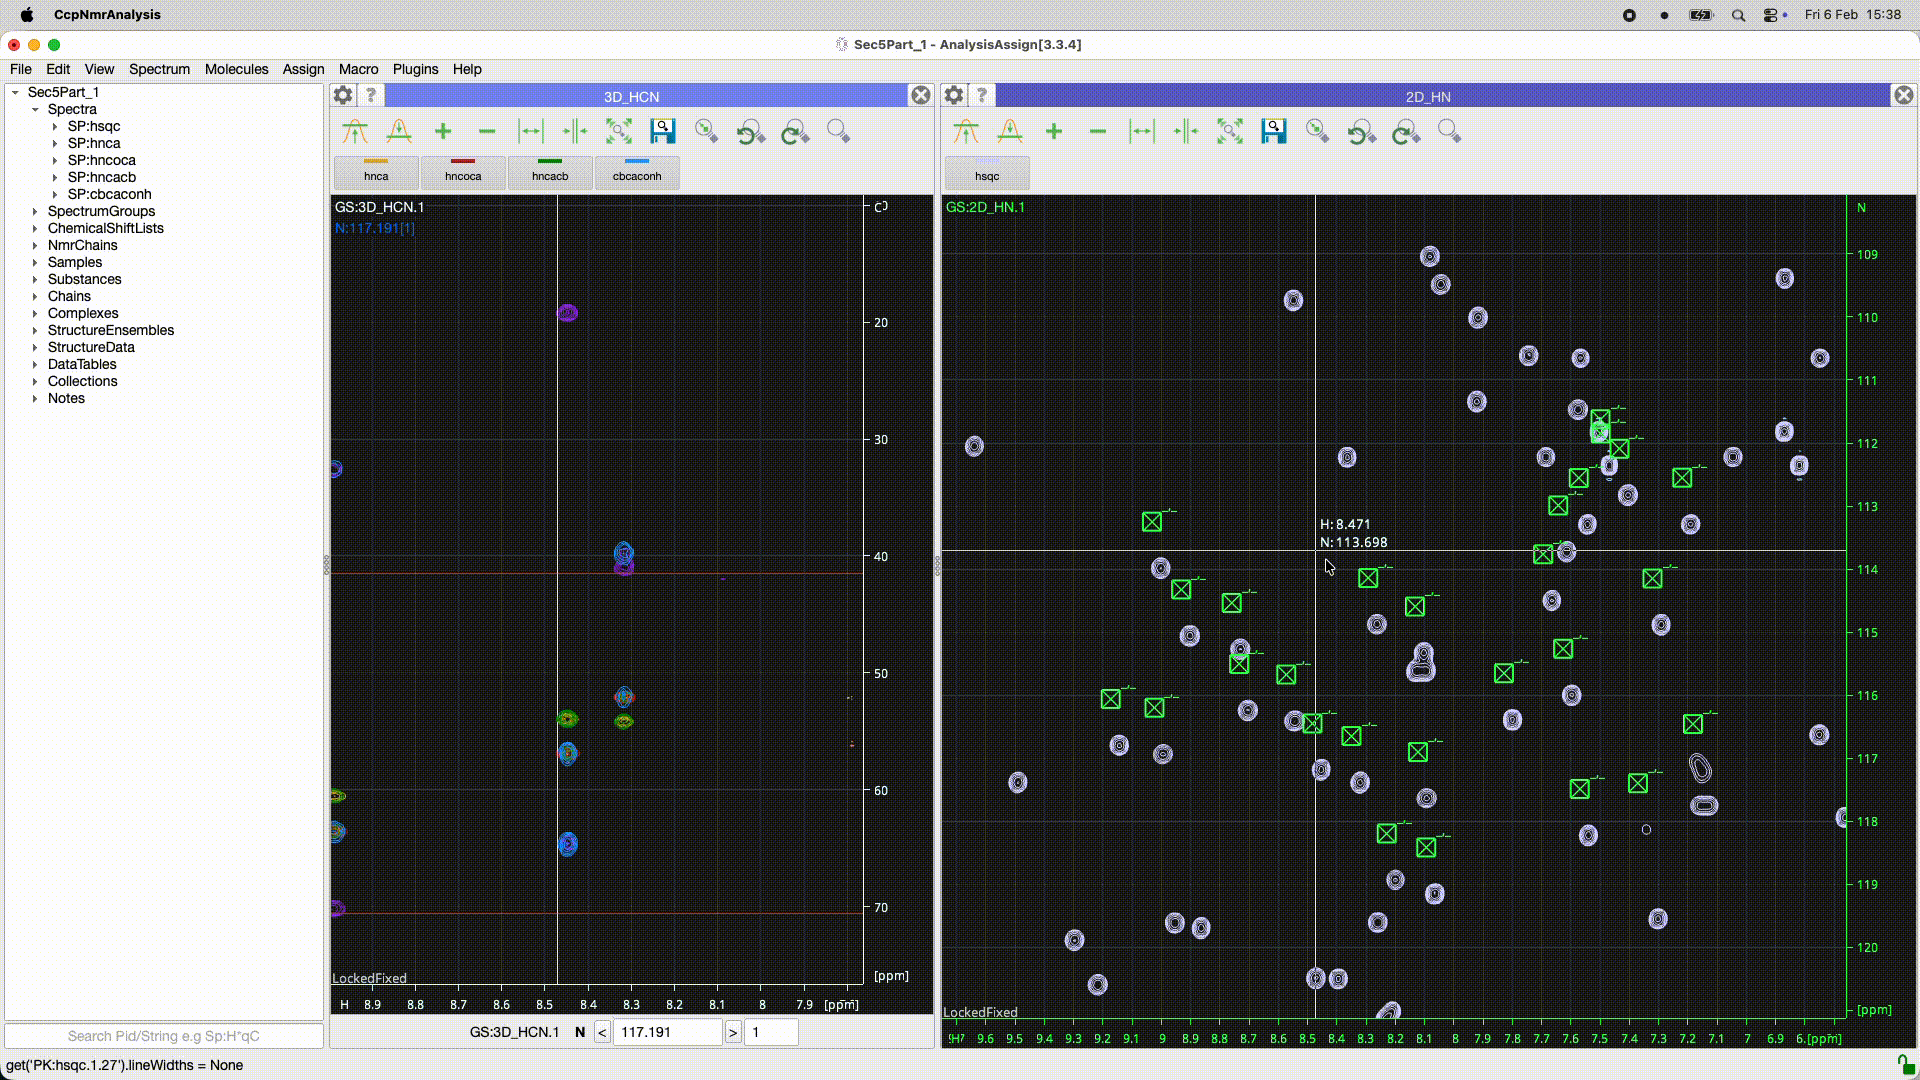Click next zoom icon in 2D_HN toolbar
This screenshot has width=1920, height=1080.
(x=1406, y=132)
